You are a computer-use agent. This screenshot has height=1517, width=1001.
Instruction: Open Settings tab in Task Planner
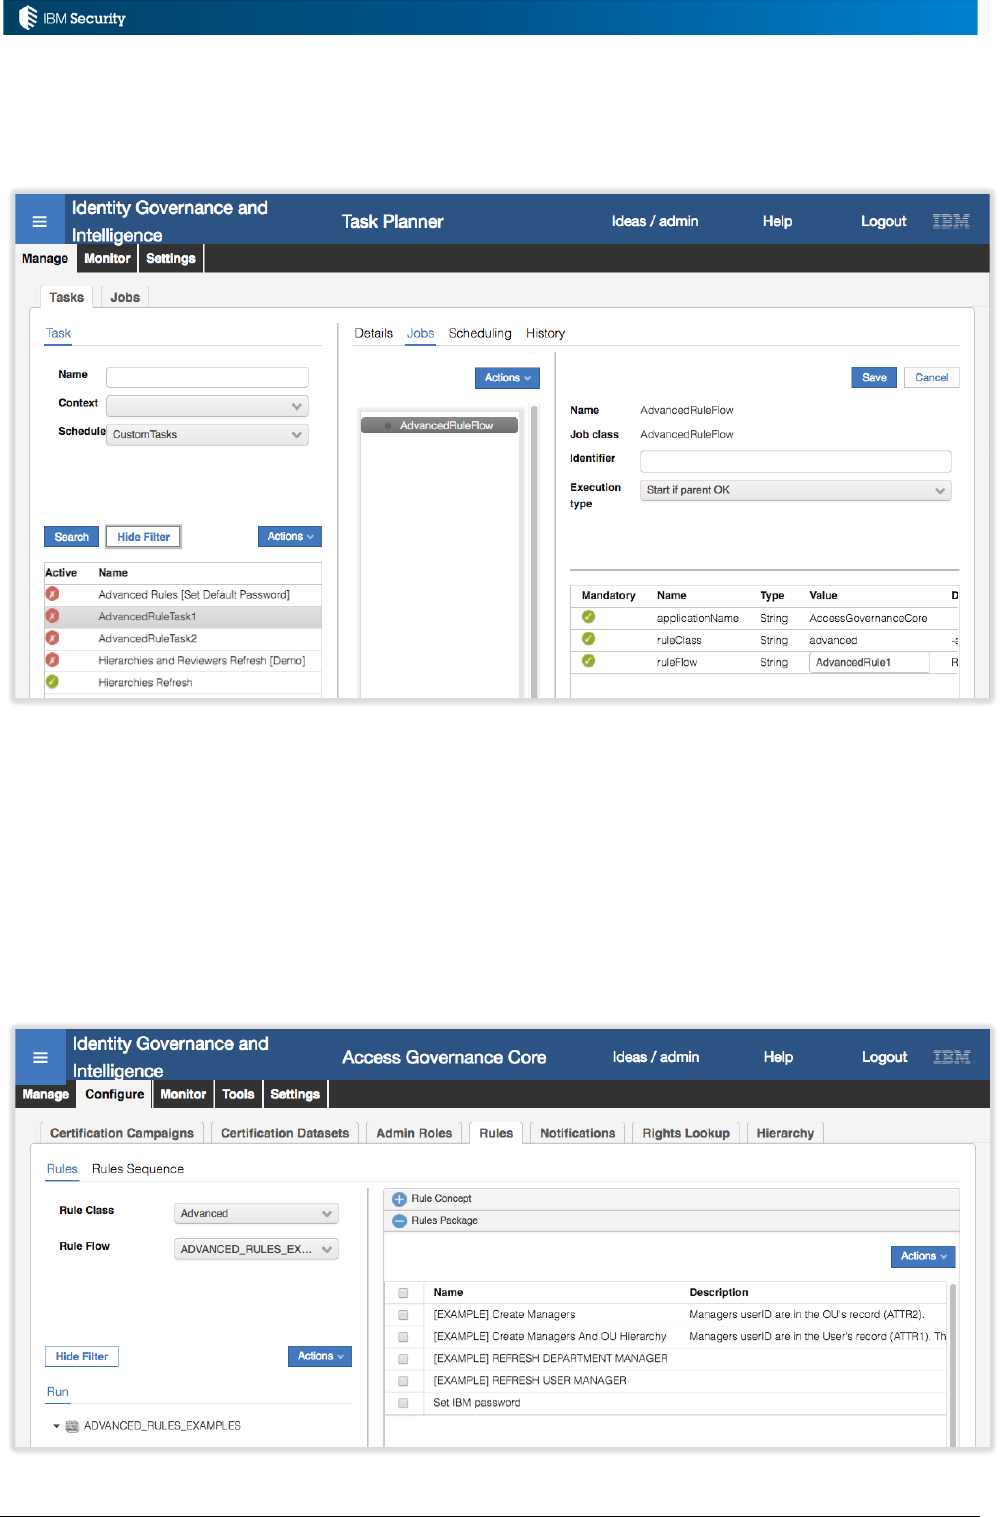coord(171,258)
